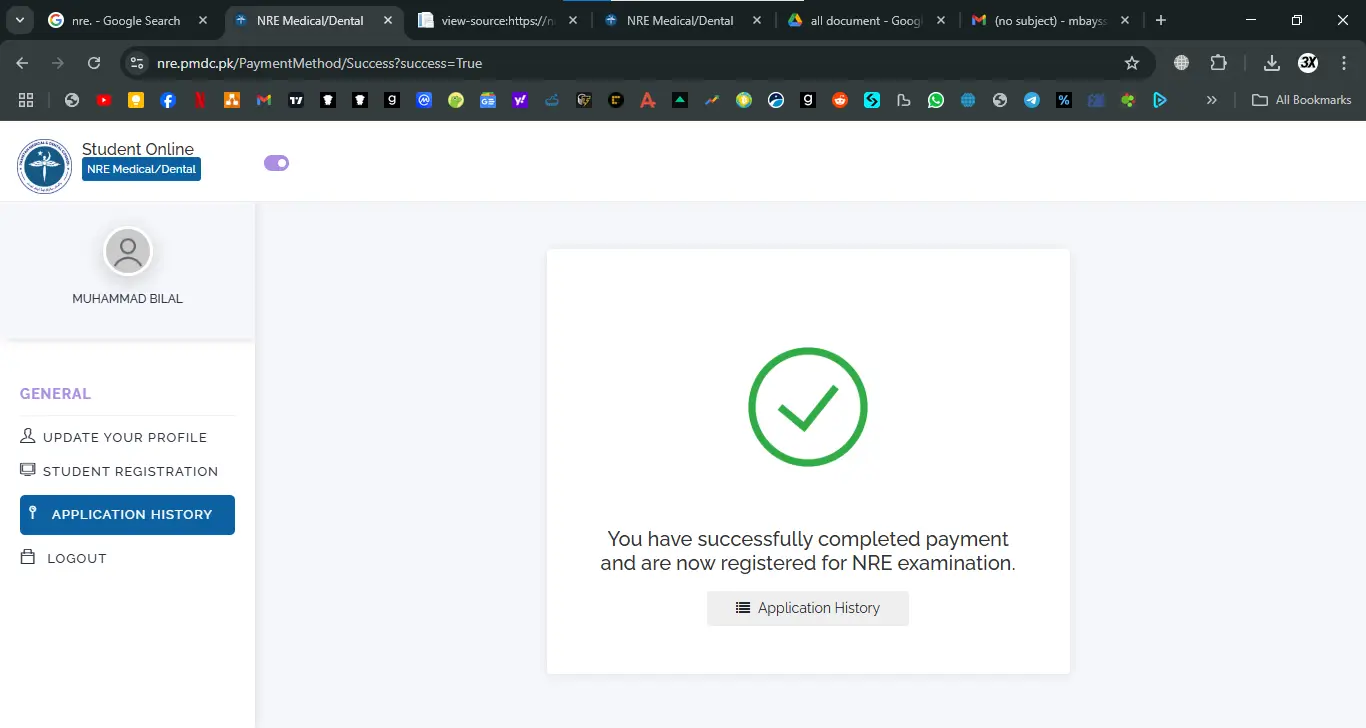The width and height of the screenshot is (1366, 728).
Task: Open the WhatsApp bookmark icon
Action: pos(936,100)
